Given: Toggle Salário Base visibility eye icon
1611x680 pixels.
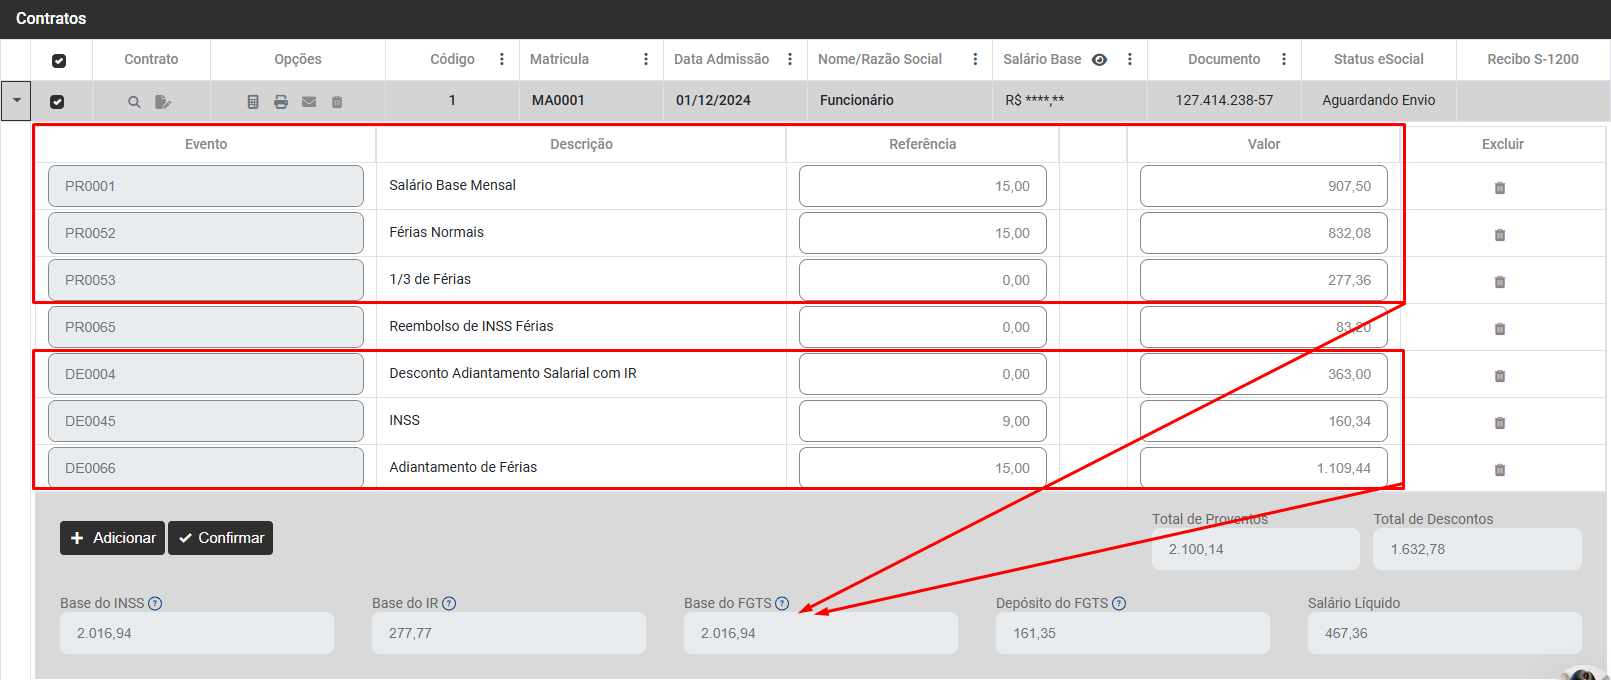Looking at the screenshot, I should pos(1099,60).
